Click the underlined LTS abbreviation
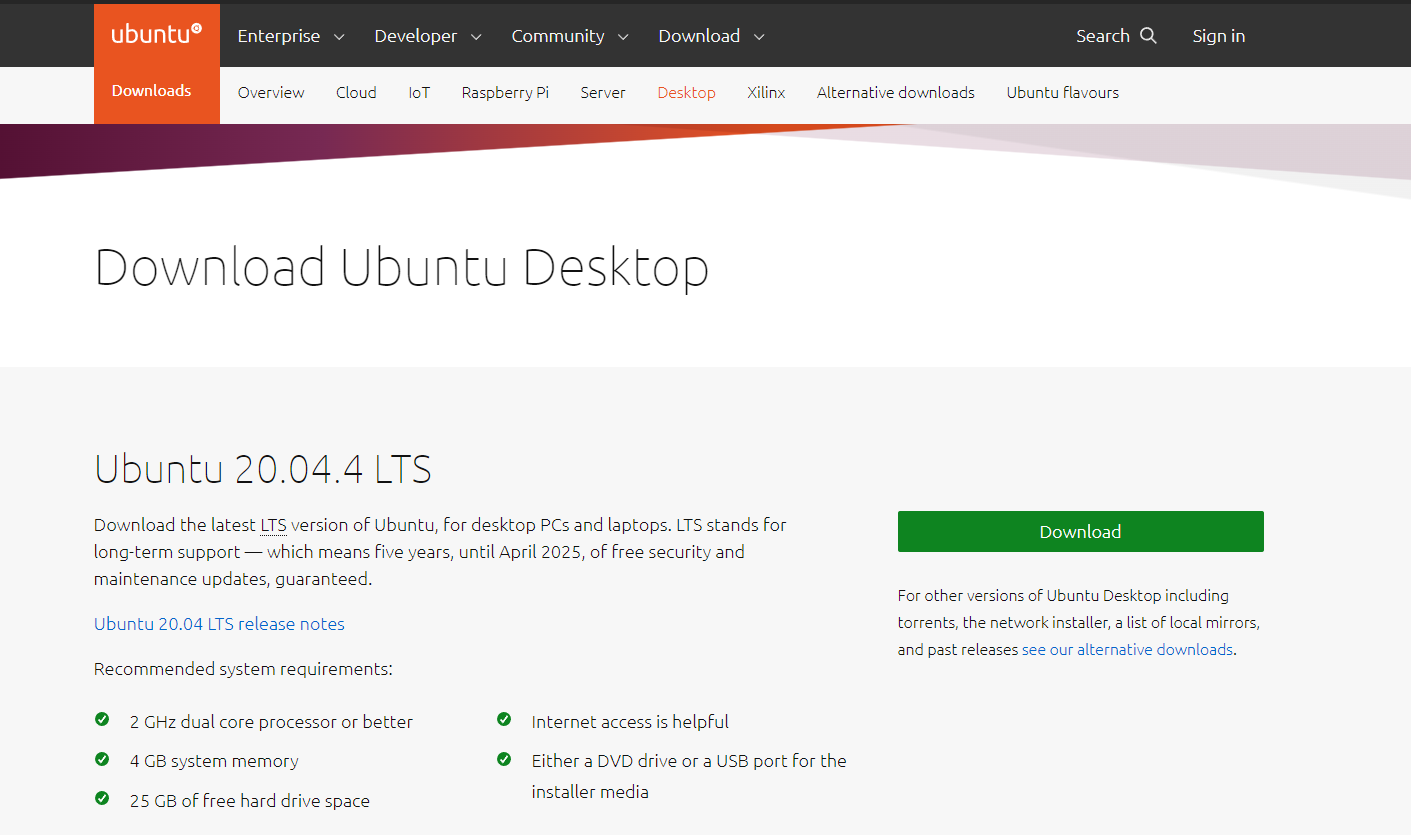Viewport: 1411px width, 835px height. pos(273,525)
